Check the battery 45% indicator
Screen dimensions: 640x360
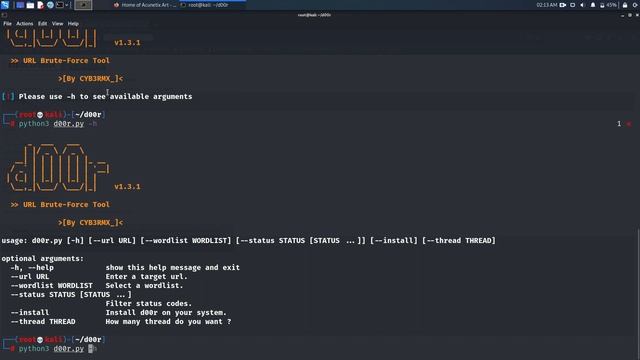(x=608, y=5)
